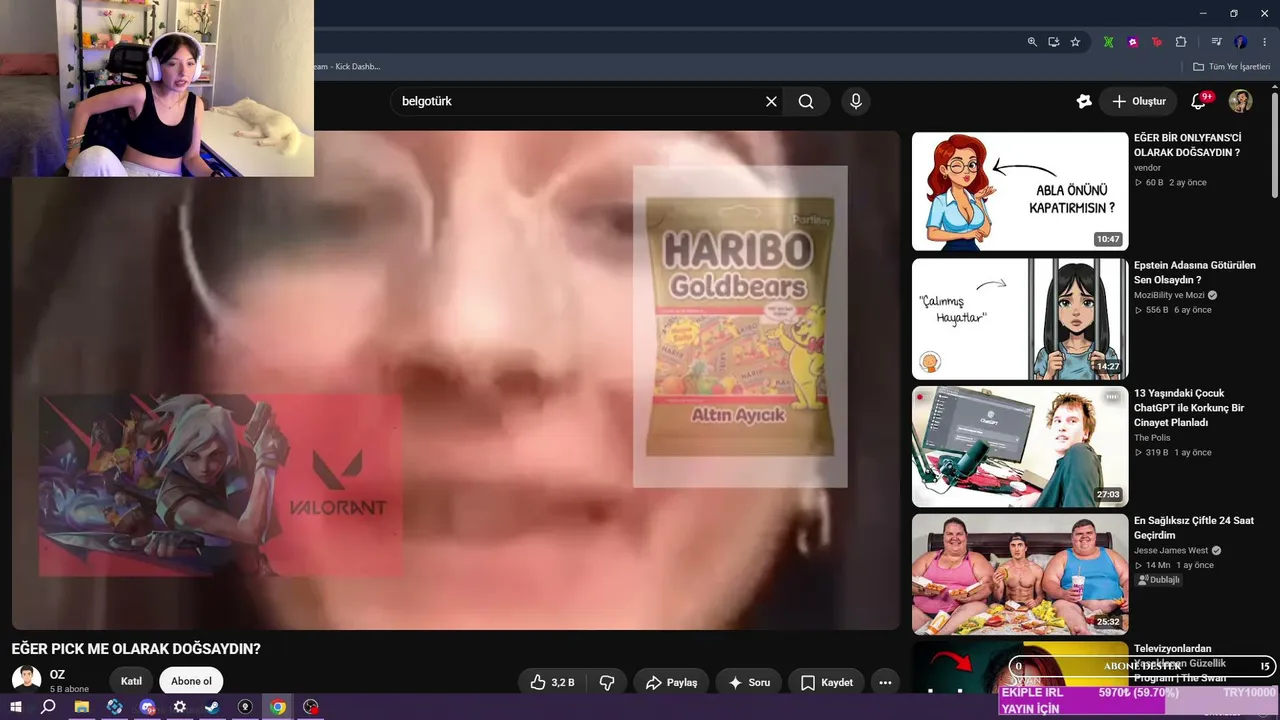Image resolution: width=1280 pixels, height=720 pixels.
Task: Open Steam from the taskbar
Action: click(x=213, y=707)
